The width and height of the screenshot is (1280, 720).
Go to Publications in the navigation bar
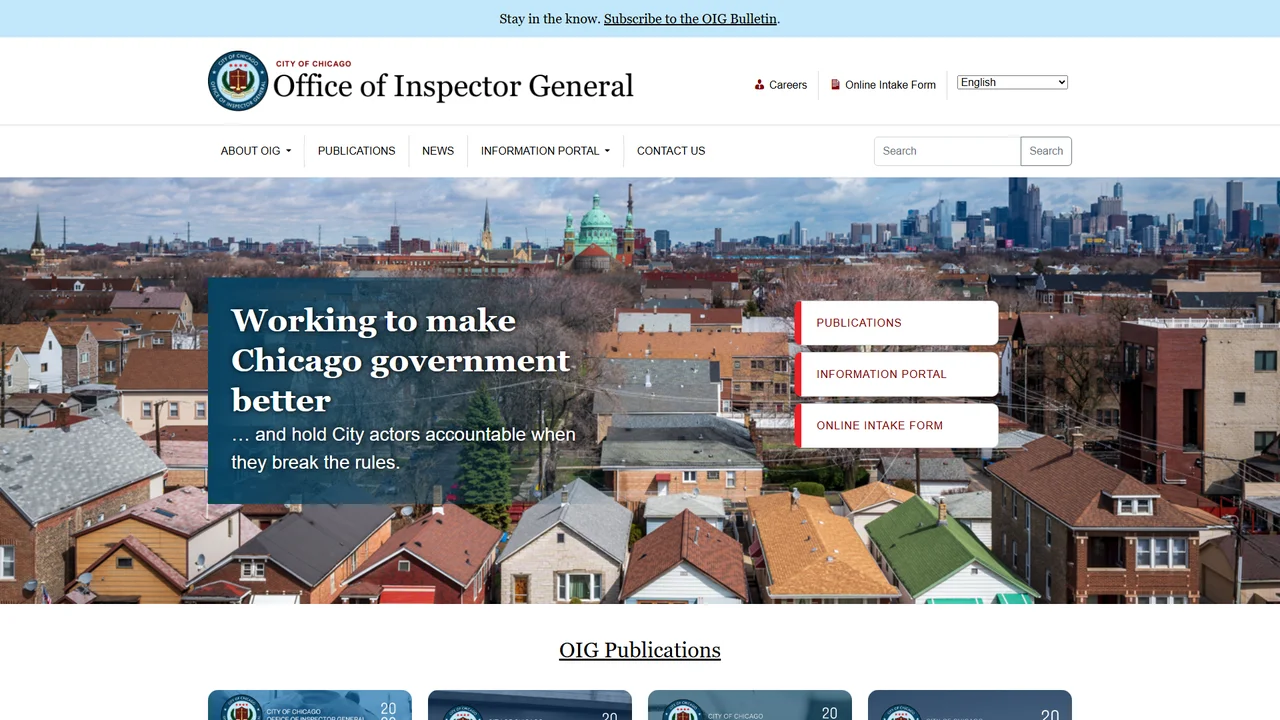[x=357, y=151]
